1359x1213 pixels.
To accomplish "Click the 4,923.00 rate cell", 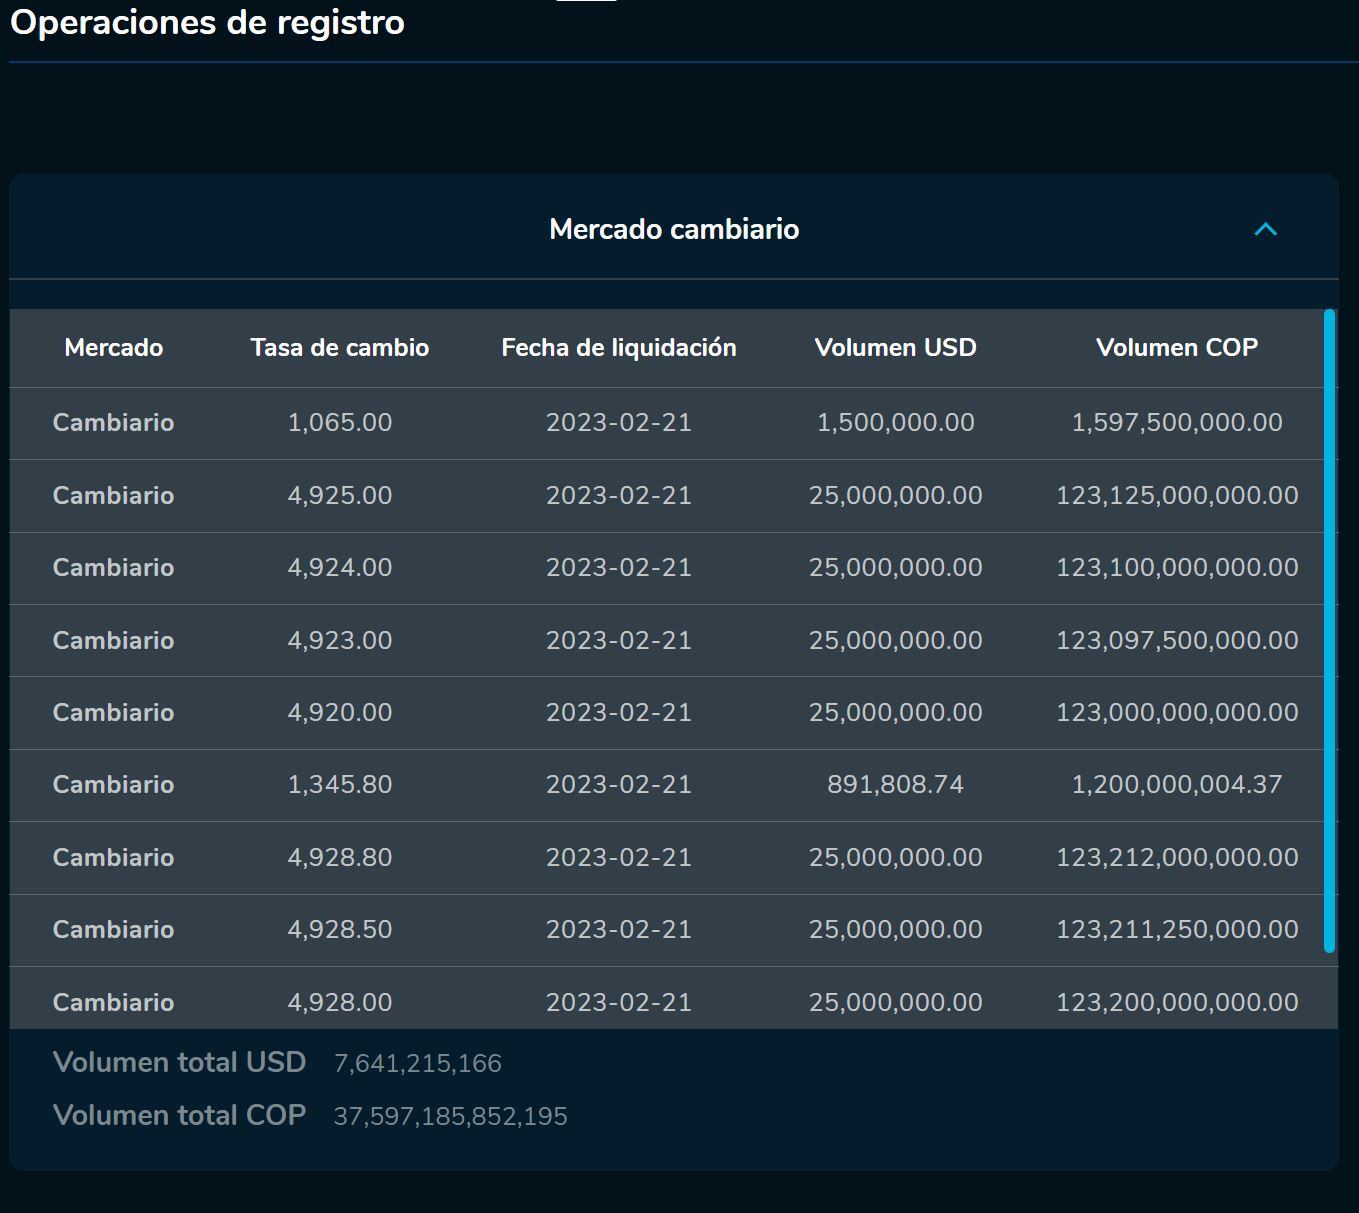I will 339,641.
